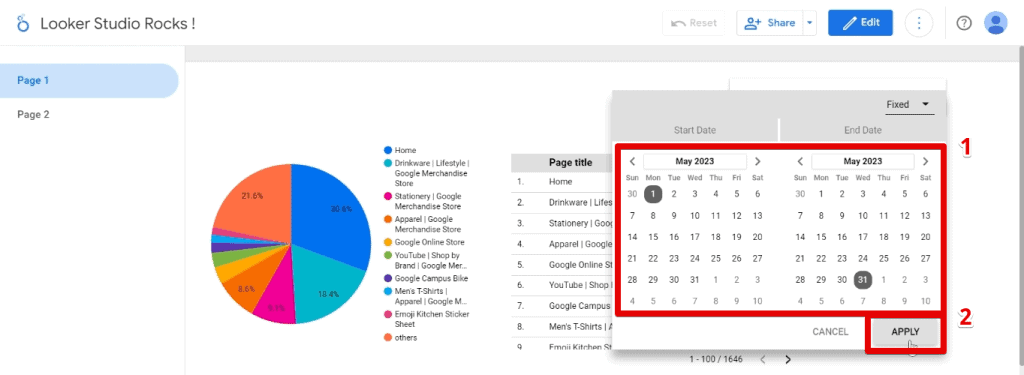The height and width of the screenshot is (375, 1024).
Task: Select the End Date tab
Action: coord(863,130)
